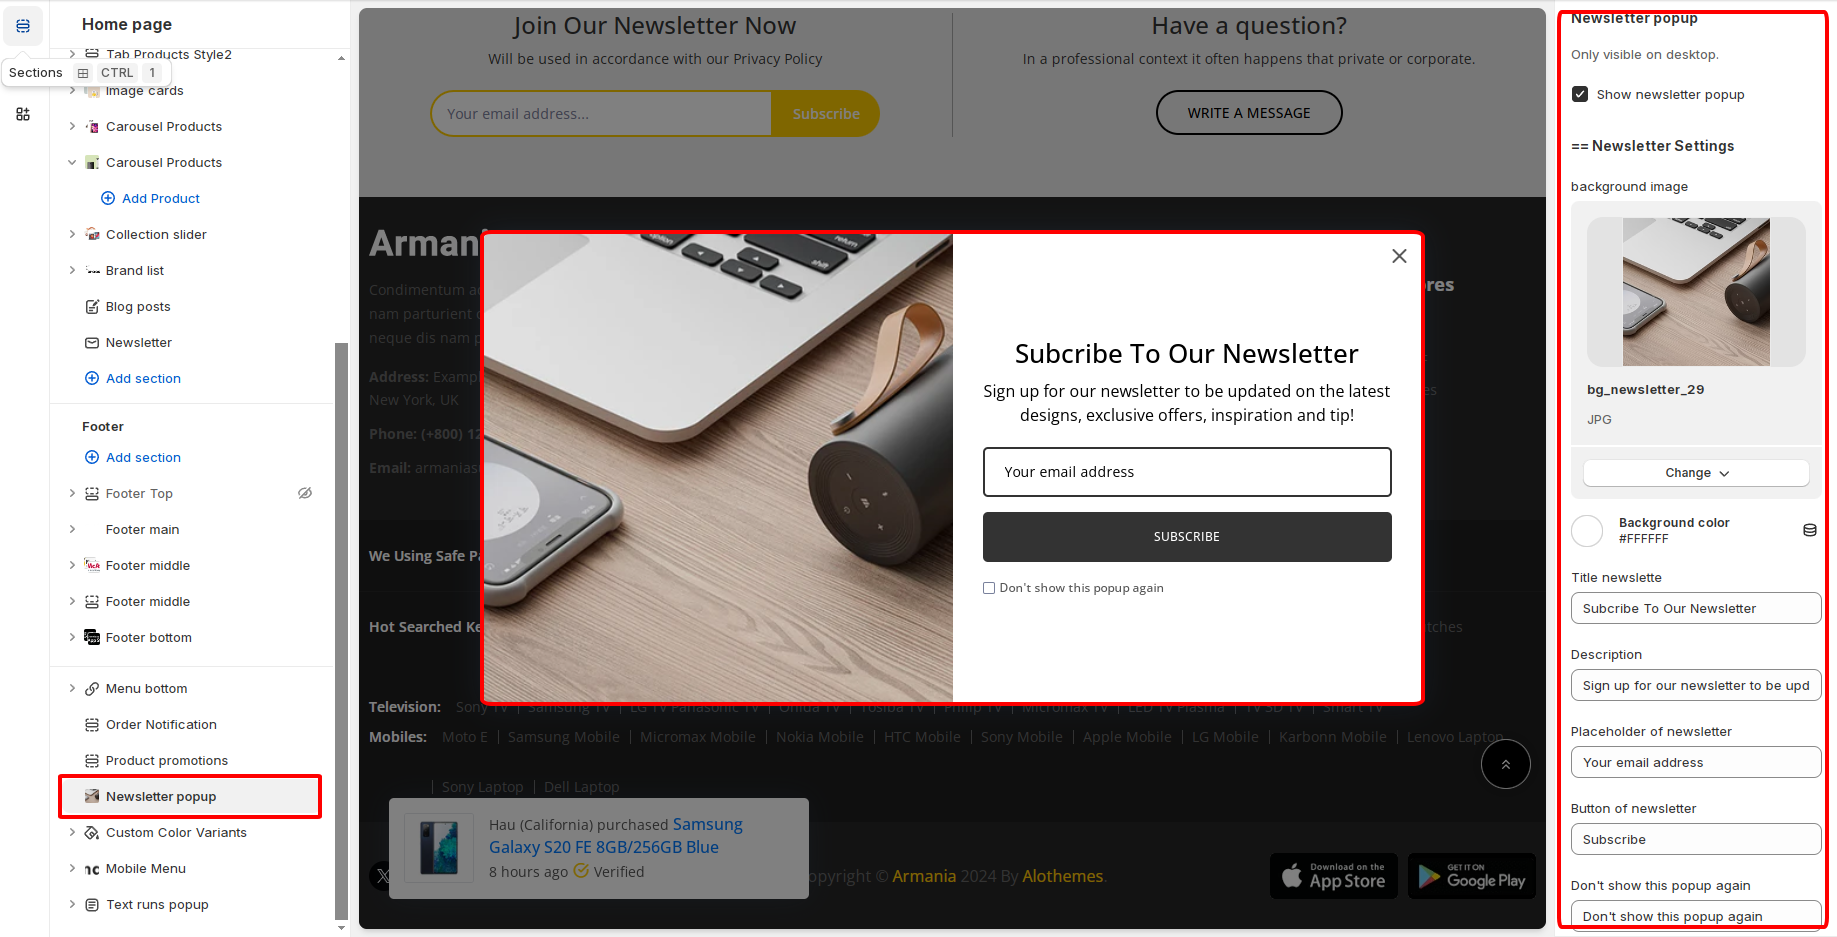Select Order Notification section
Viewport: 1837px width, 937px height.
pos(161,724)
